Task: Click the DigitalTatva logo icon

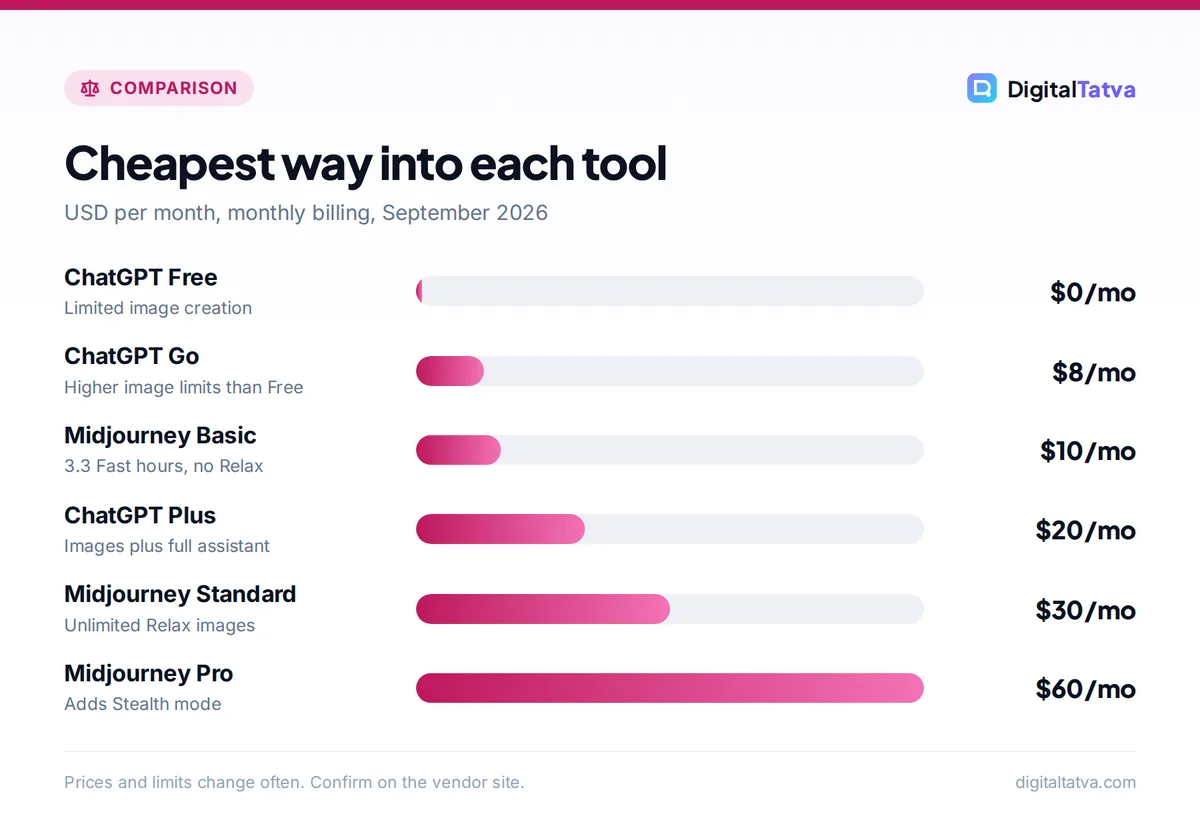Action: (x=982, y=88)
